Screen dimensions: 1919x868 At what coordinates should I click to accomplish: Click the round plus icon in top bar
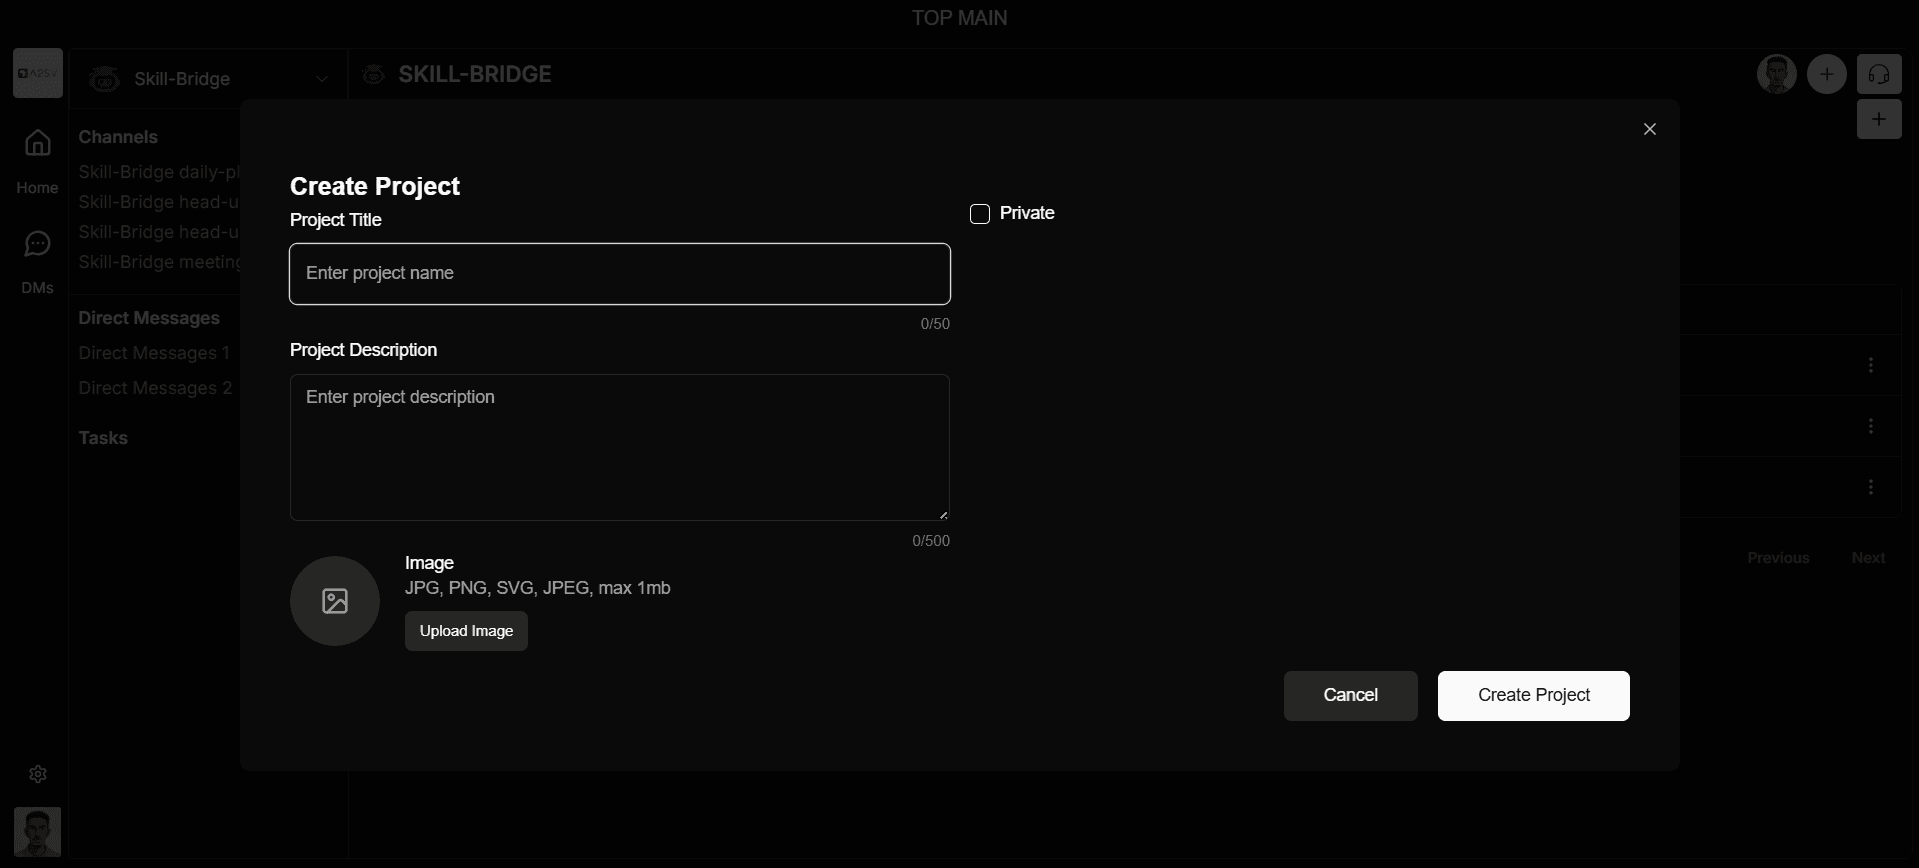click(1827, 74)
